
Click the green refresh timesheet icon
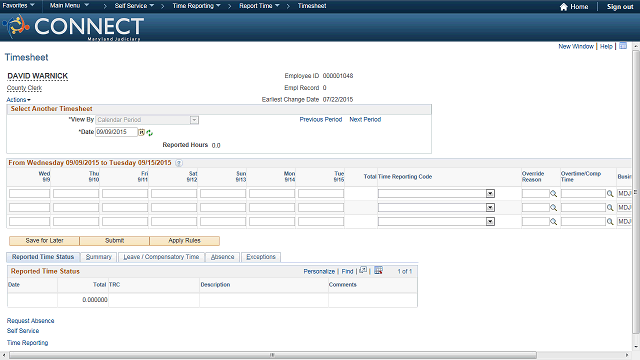pos(149,133)
